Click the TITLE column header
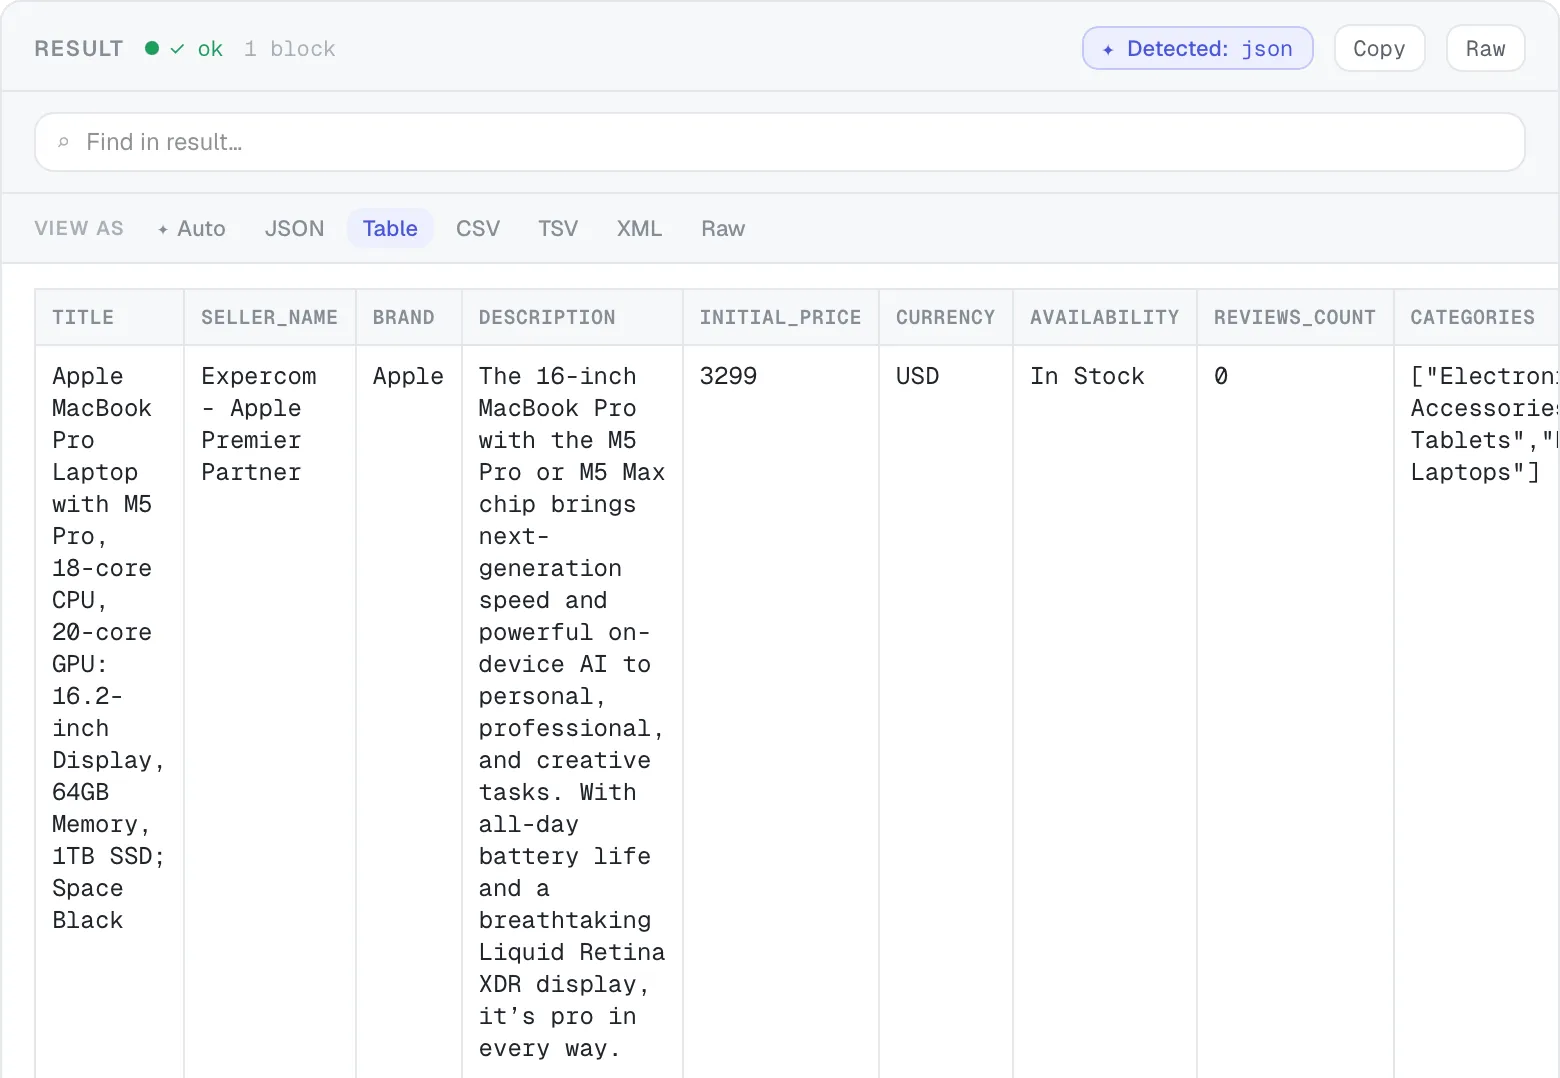The width and height of the screenshot is (1560, 1078). click(x=110, y=317)
